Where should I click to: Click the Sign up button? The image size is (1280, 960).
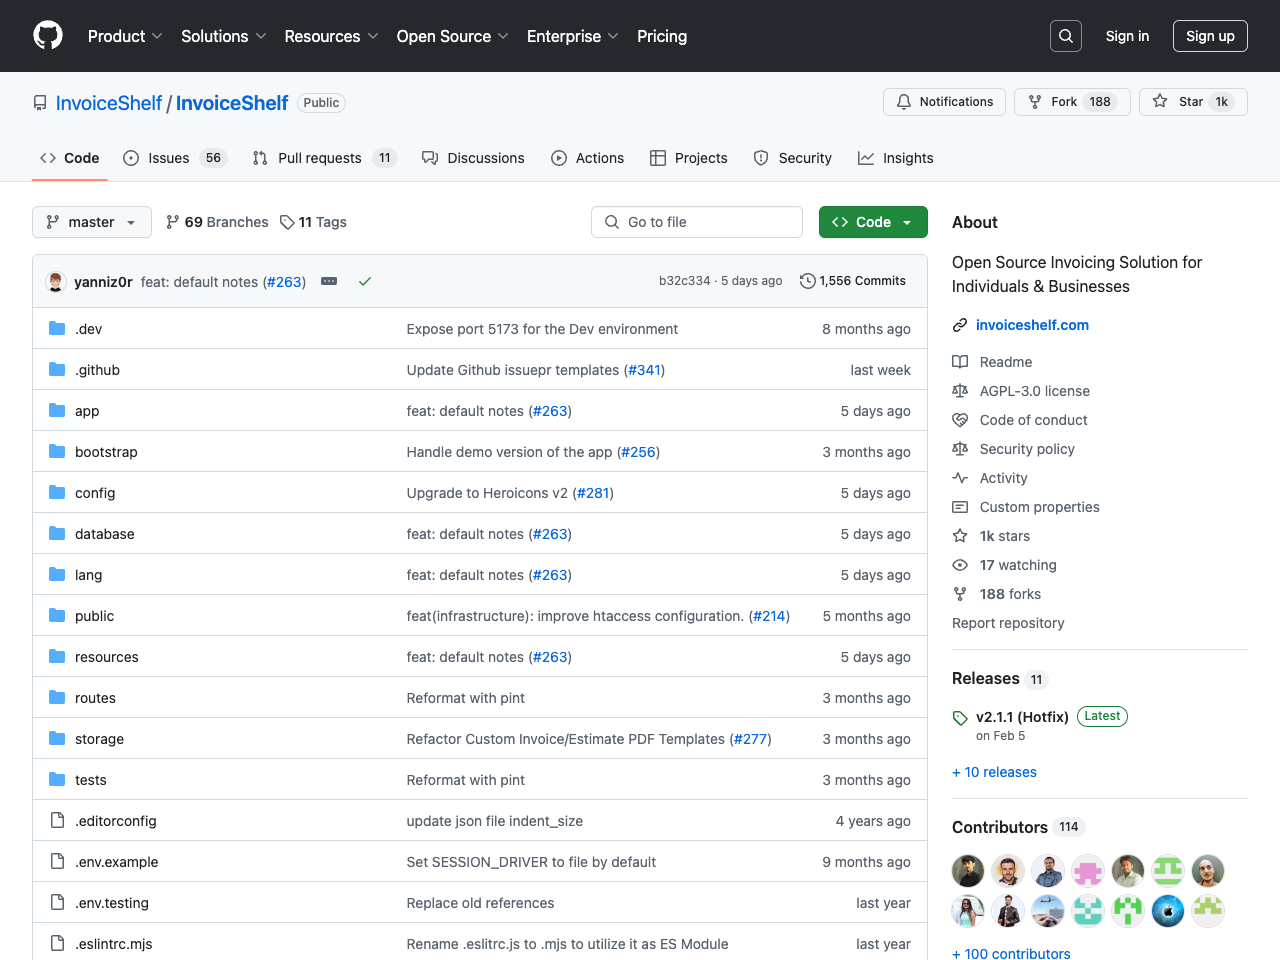(x=1210, y=36)
